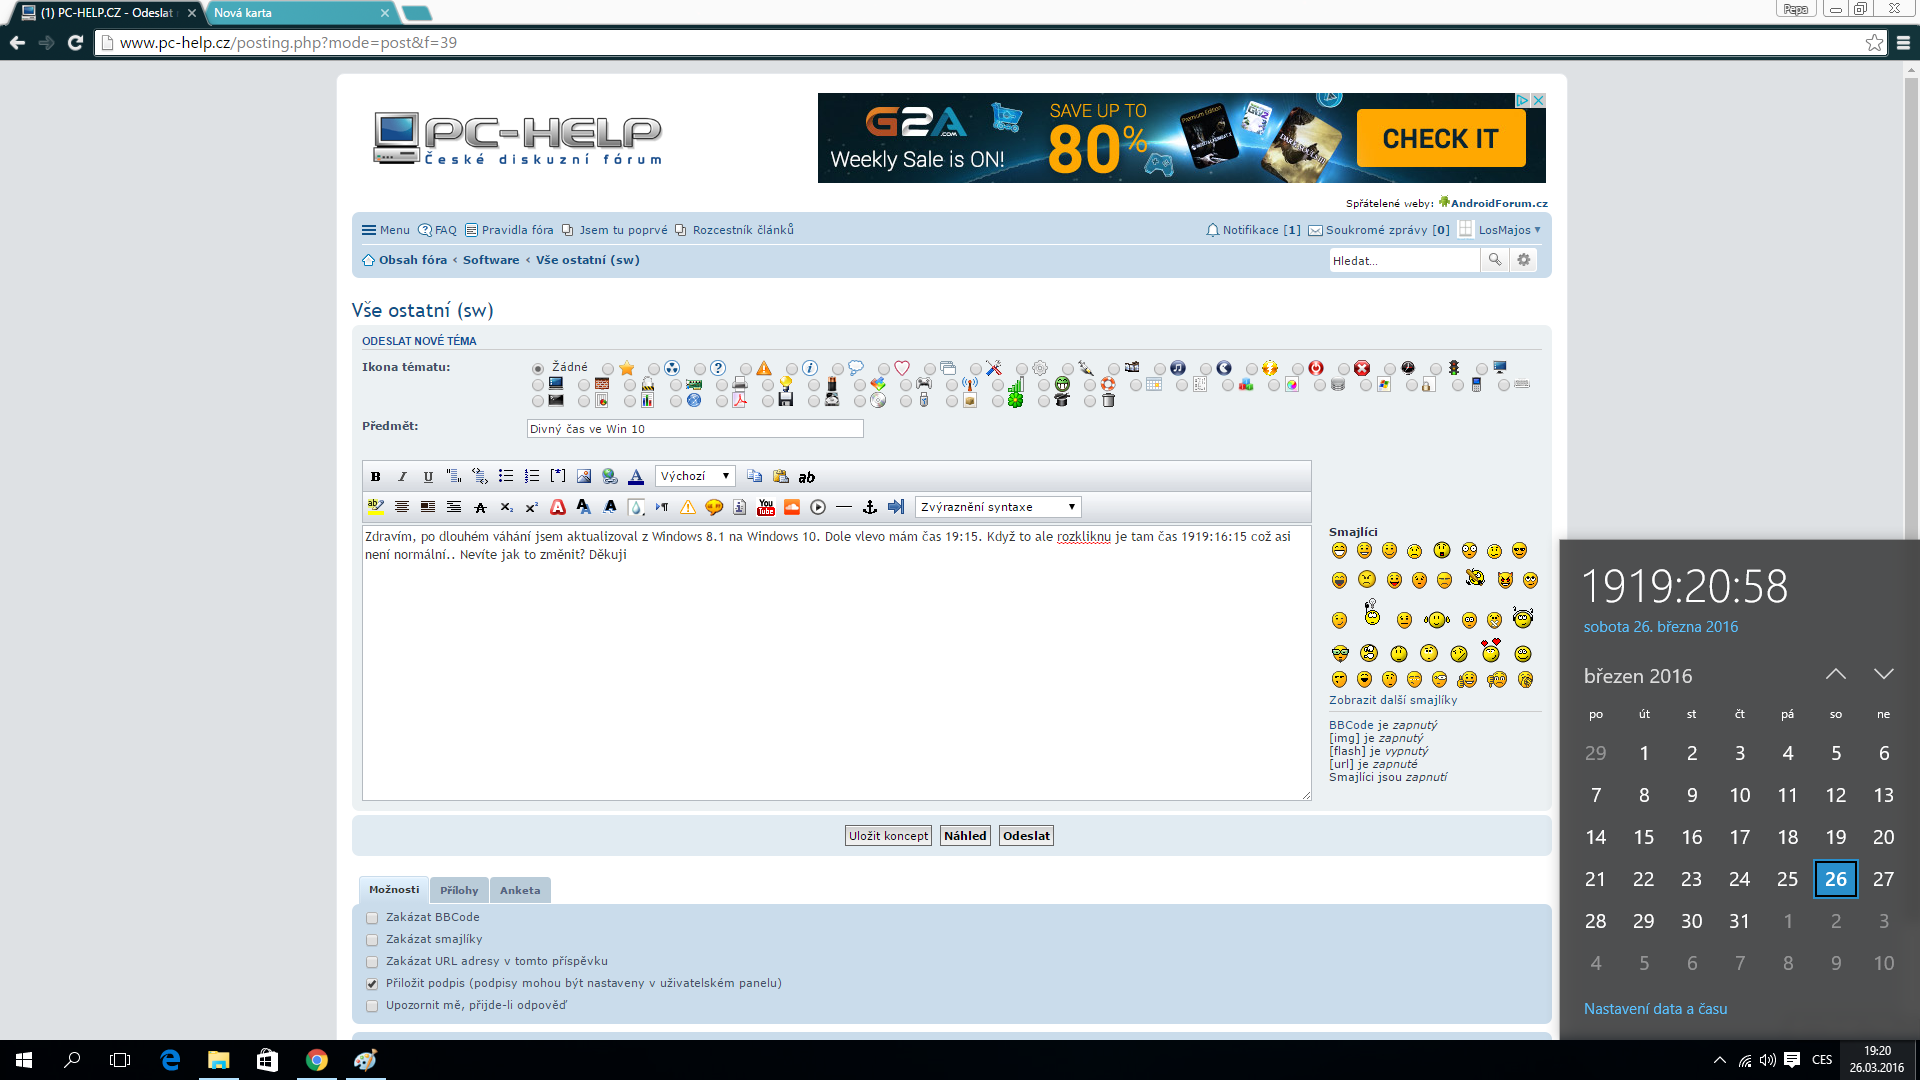1920x1080 pixels.
Task: Click the Uložit koncept button
Action: (x=888, y=836)
